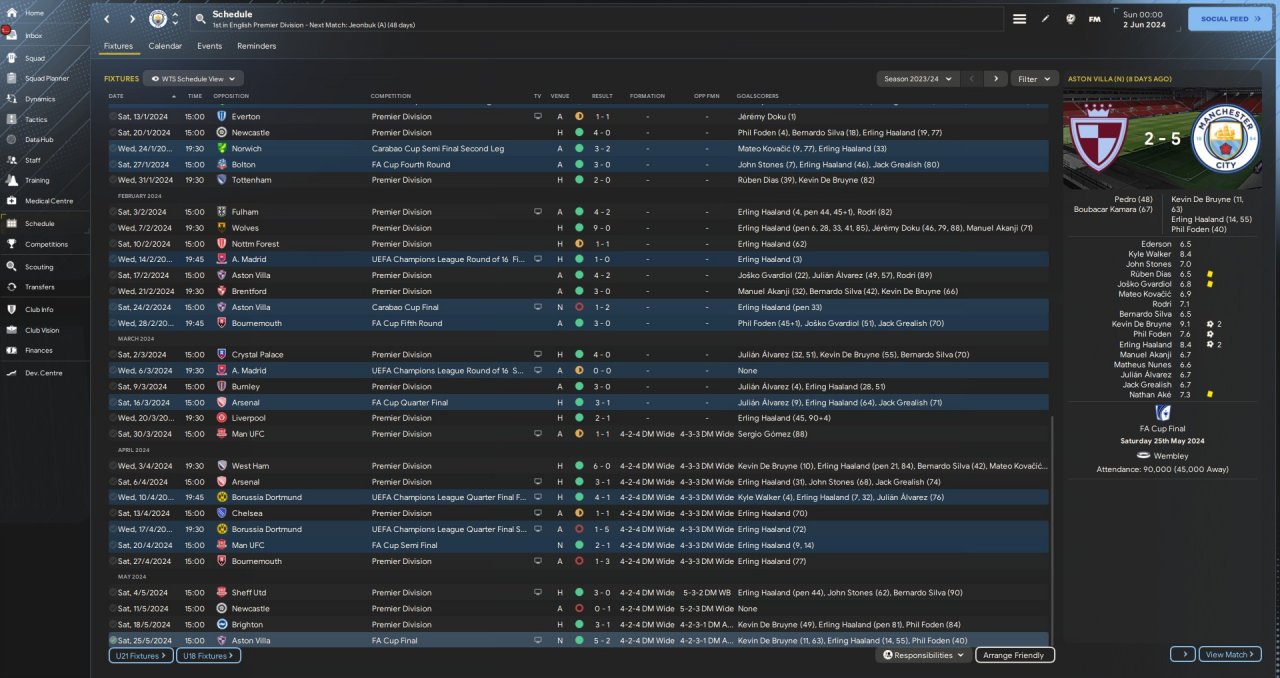Open the FM menu icon
Image resolution: width=1280 pixels, height=678 pixels.
click(x=1094, y=19)
